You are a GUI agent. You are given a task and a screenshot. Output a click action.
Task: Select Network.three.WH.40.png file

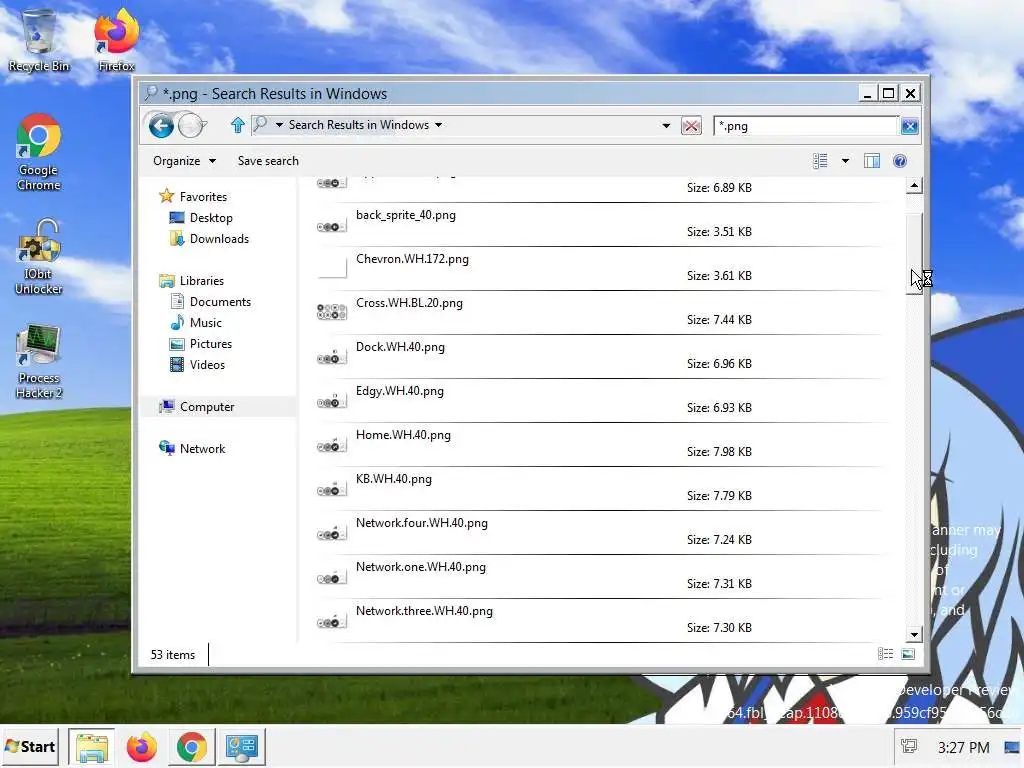[x=601, y=620]
